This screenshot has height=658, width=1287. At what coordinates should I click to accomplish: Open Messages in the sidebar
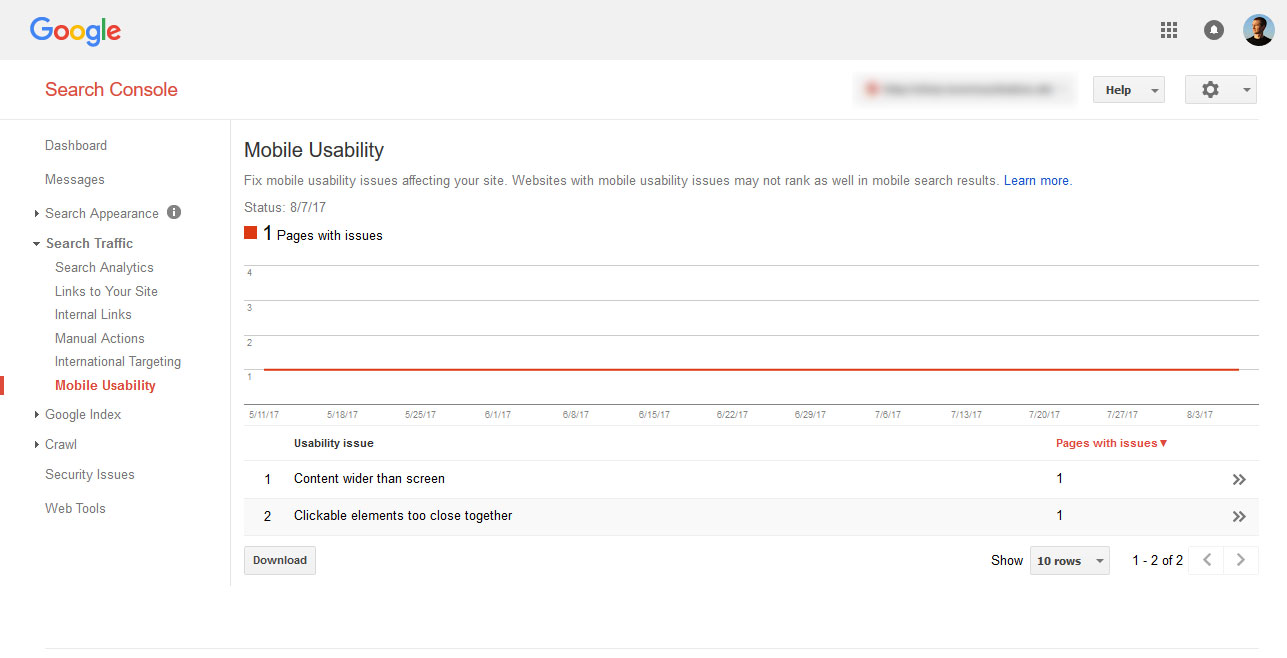click(x=75, y=179)
